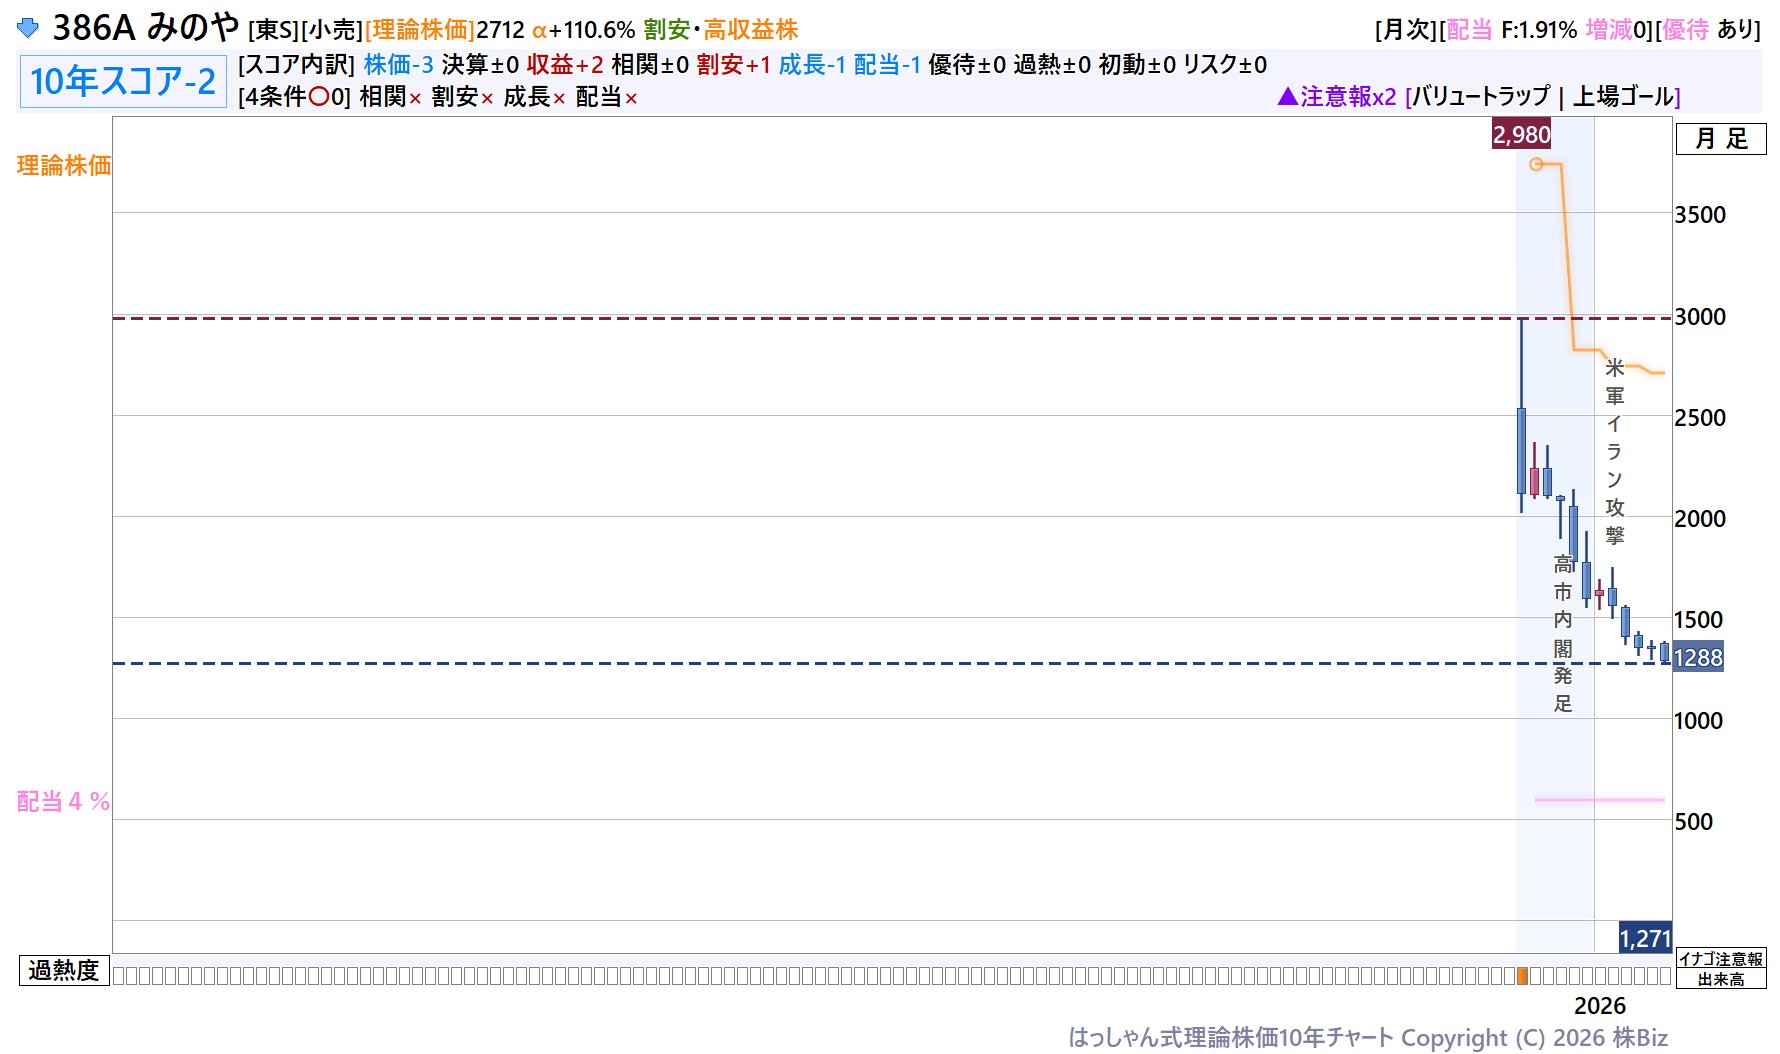Screen dimensions: 1780x1054
Task: Click the 上場ゴール warning label
Action: click(1624, 97)
